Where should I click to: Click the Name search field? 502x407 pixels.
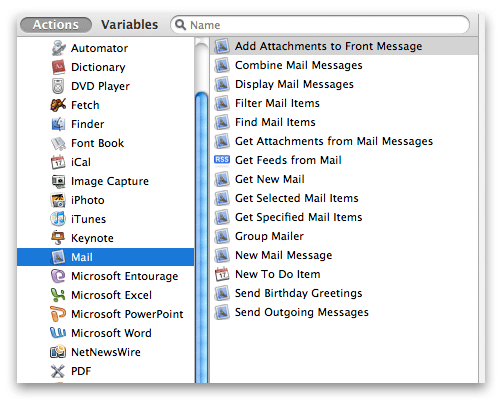(320, 25)
